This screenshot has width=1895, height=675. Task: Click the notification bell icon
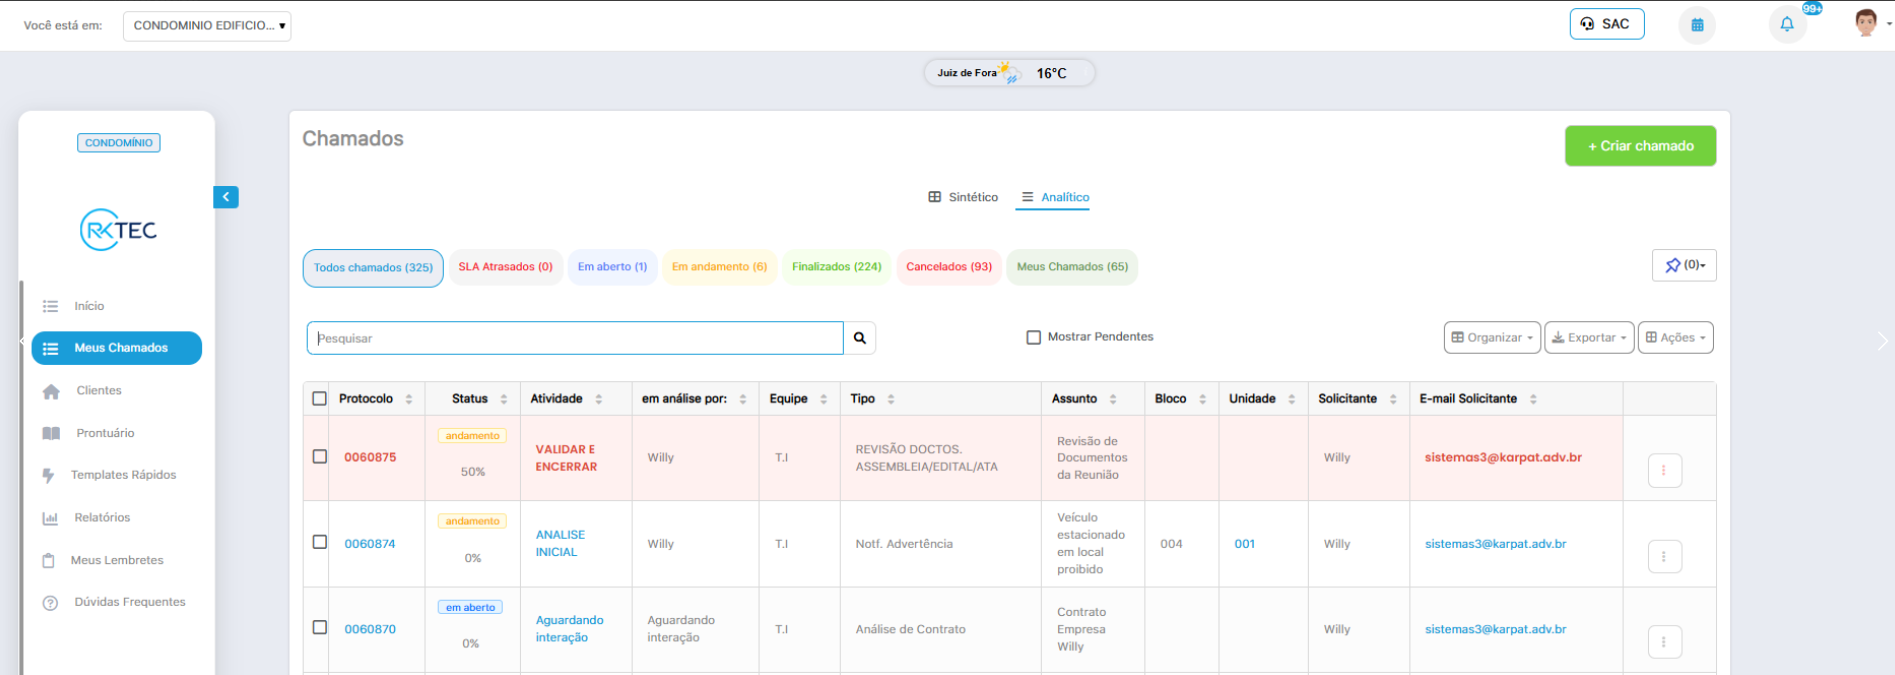coord(1787,25)
